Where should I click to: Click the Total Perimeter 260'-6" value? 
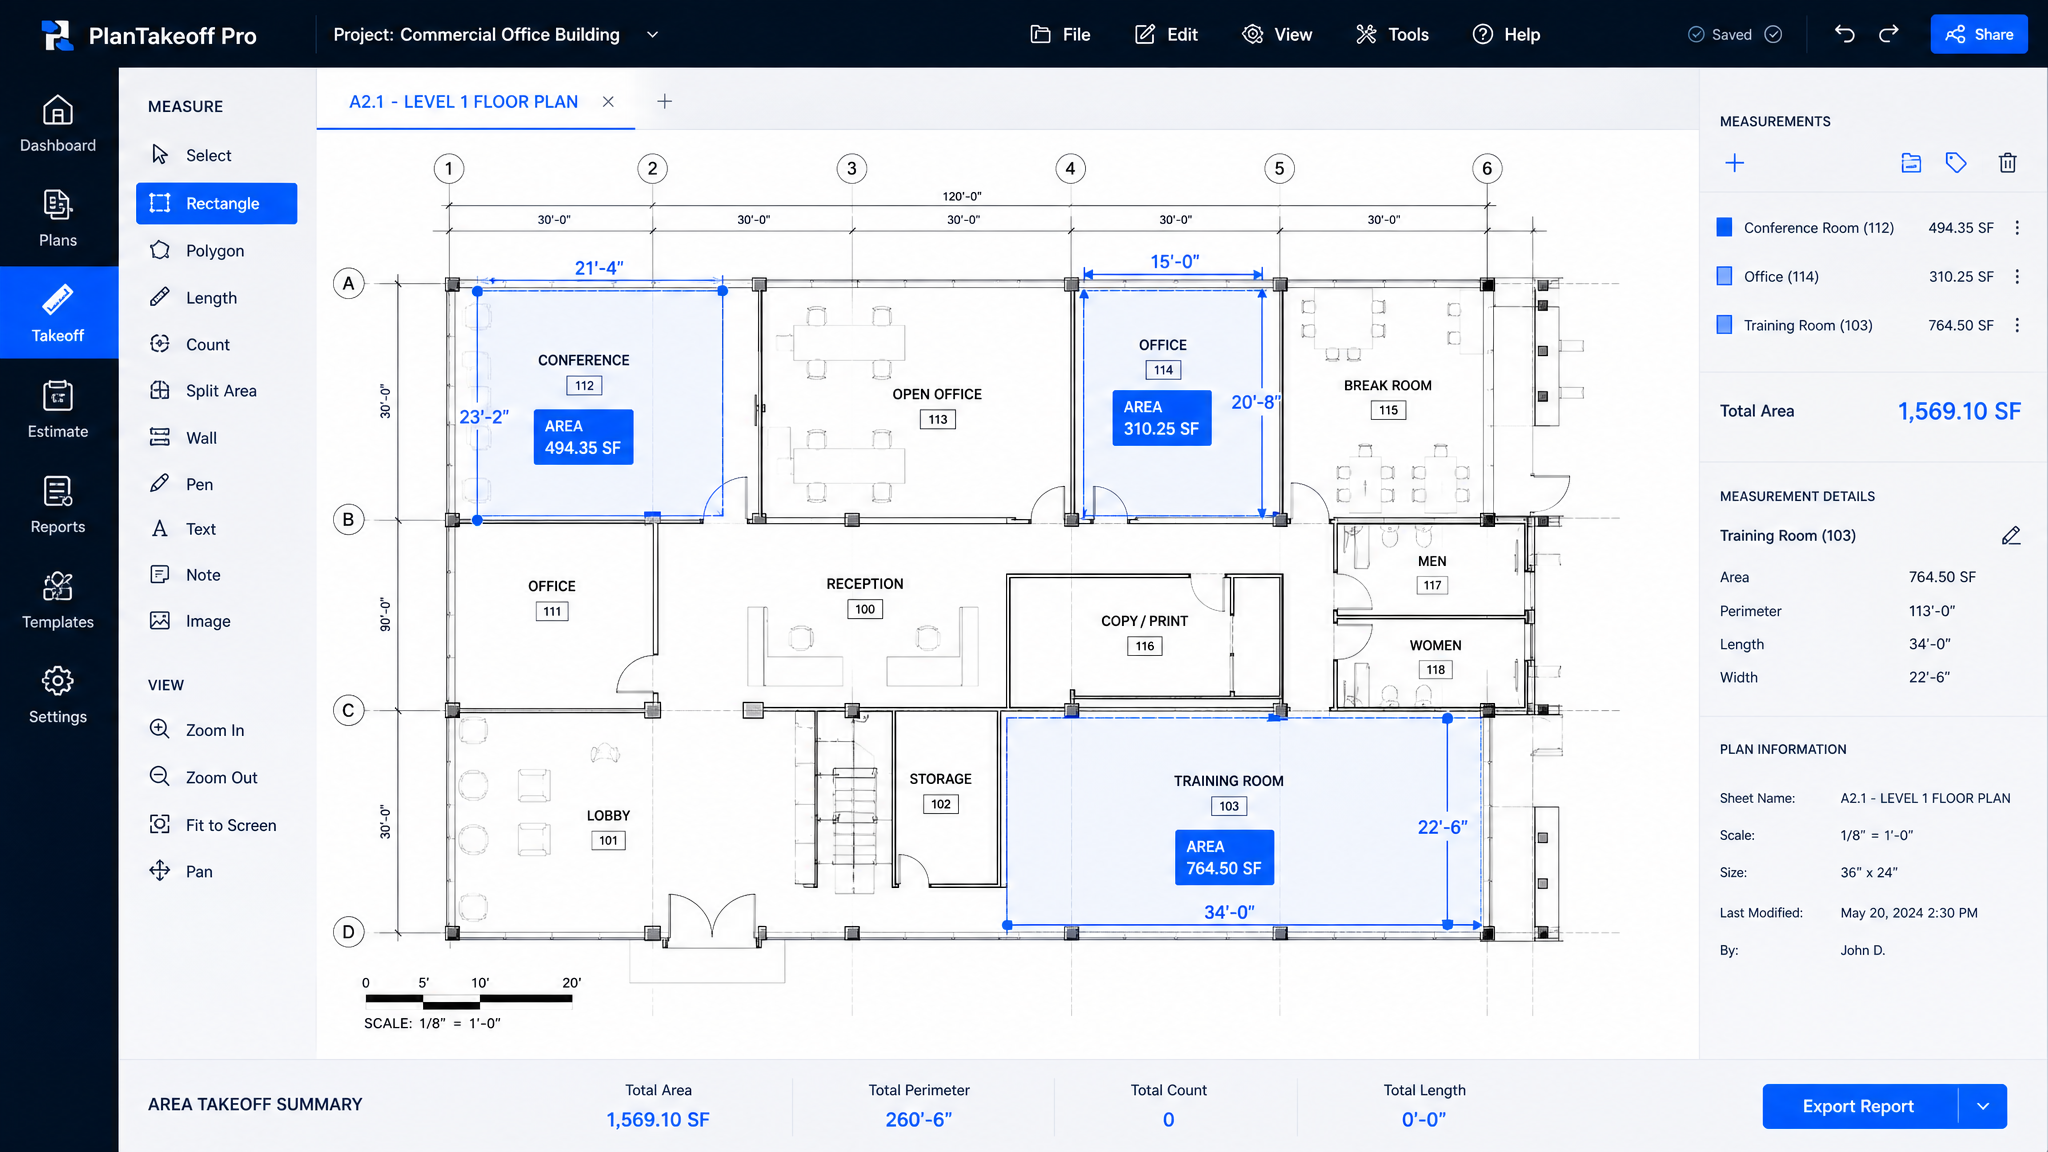pyautogui.click(x=919, y=1120)
